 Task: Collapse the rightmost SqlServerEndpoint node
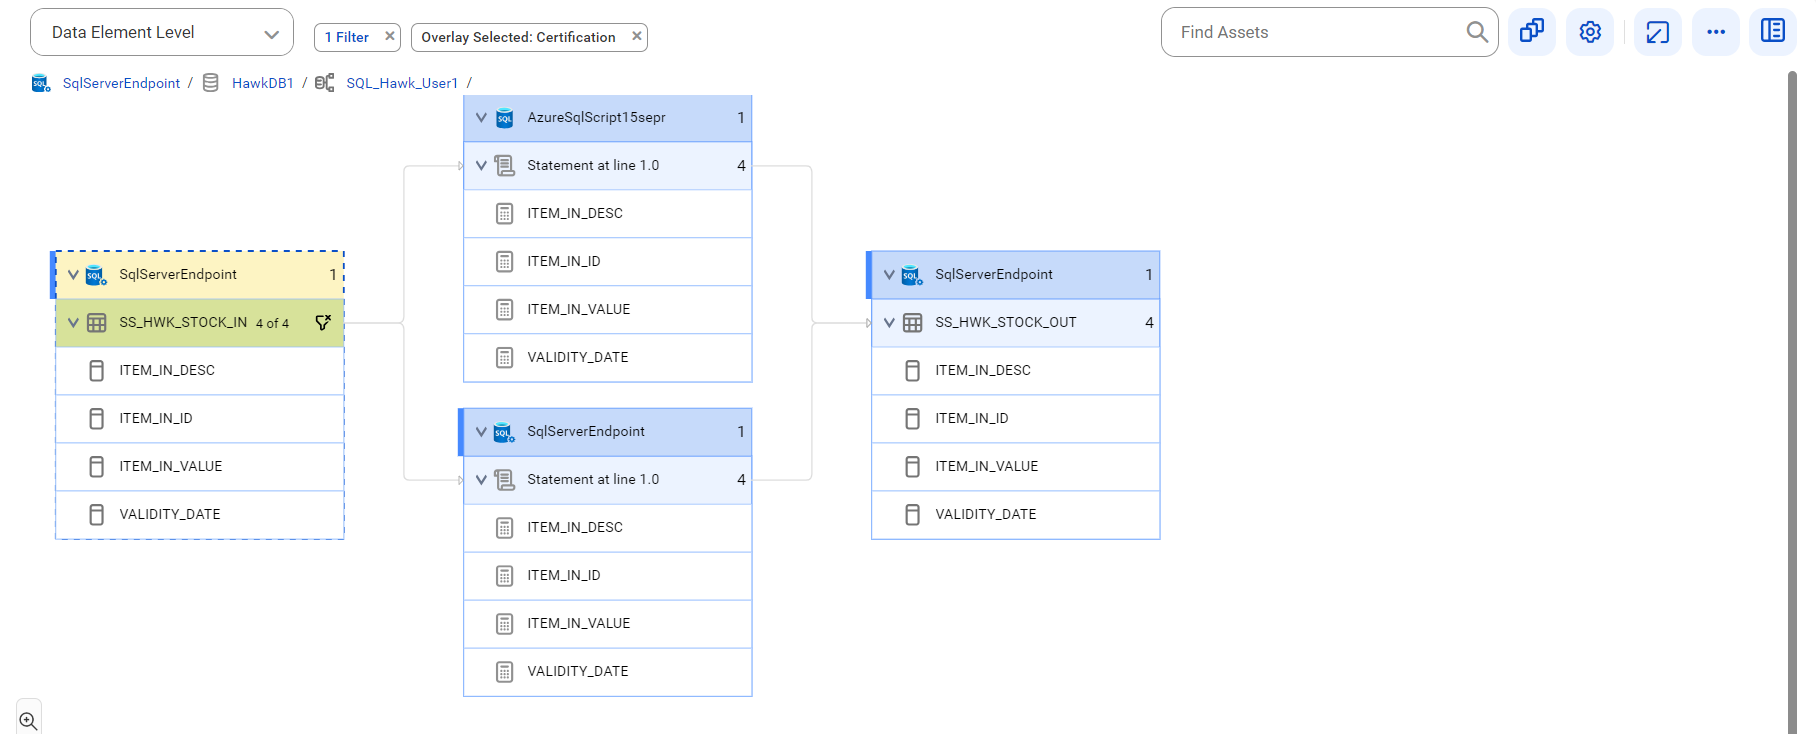click(x=889, y=275)
